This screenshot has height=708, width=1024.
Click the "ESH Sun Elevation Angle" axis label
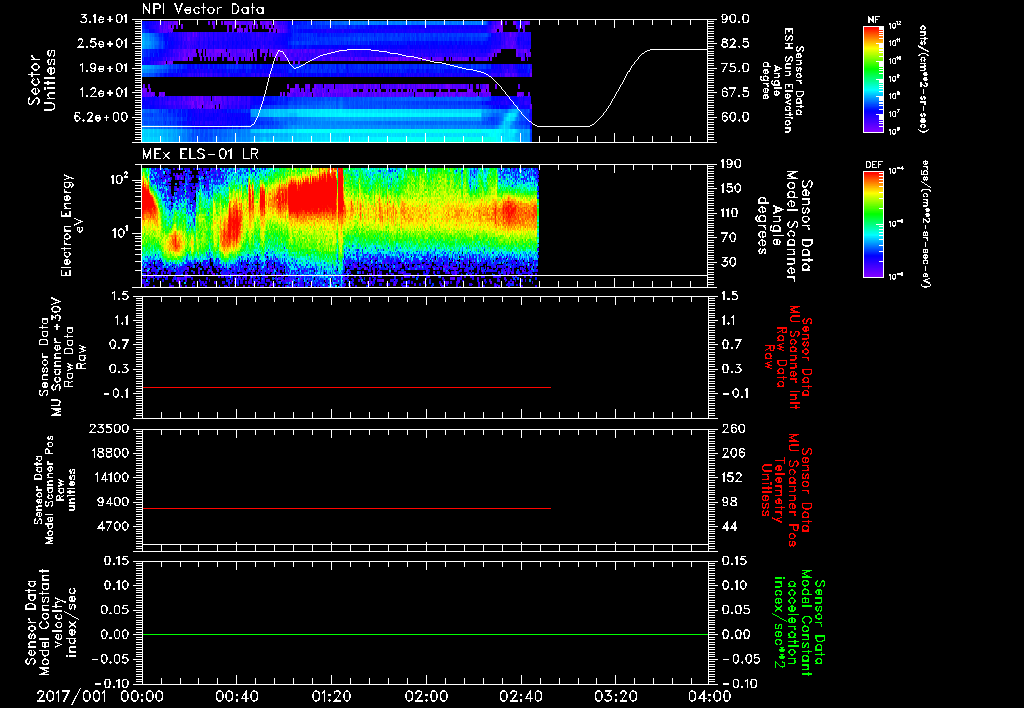pyautogui.click(x=782, y=80)
